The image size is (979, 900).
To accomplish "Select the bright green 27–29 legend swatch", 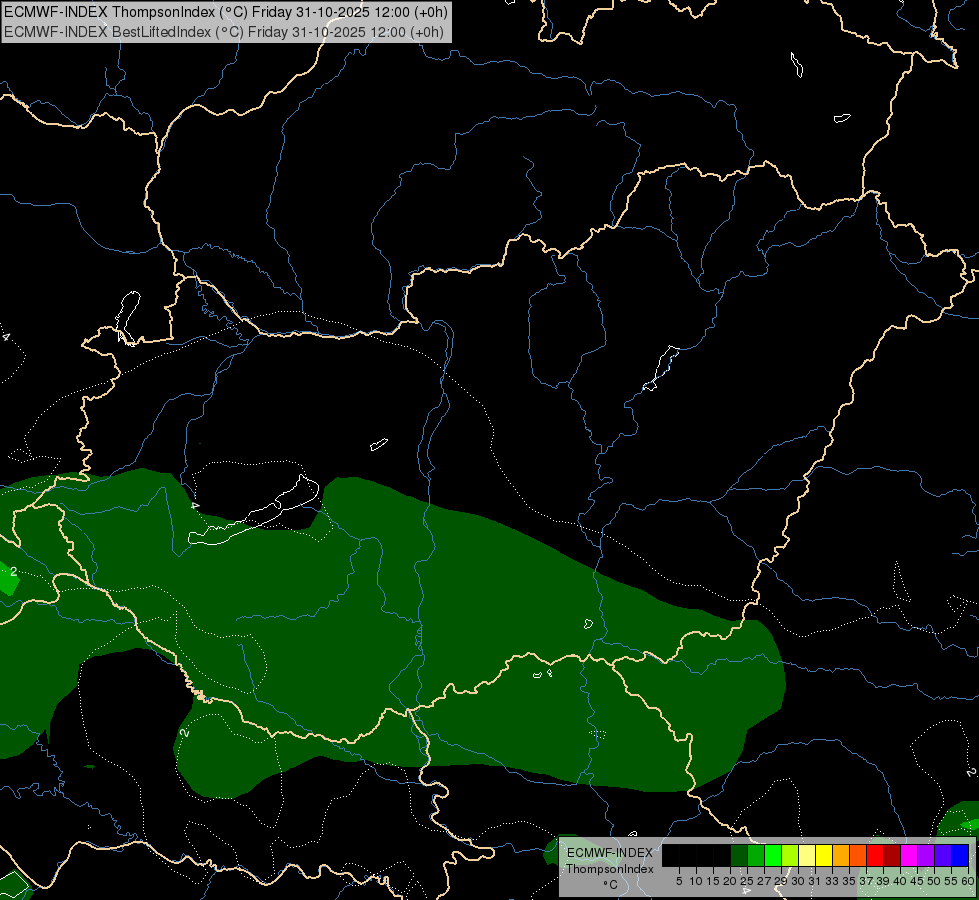I will click(773, 855).
